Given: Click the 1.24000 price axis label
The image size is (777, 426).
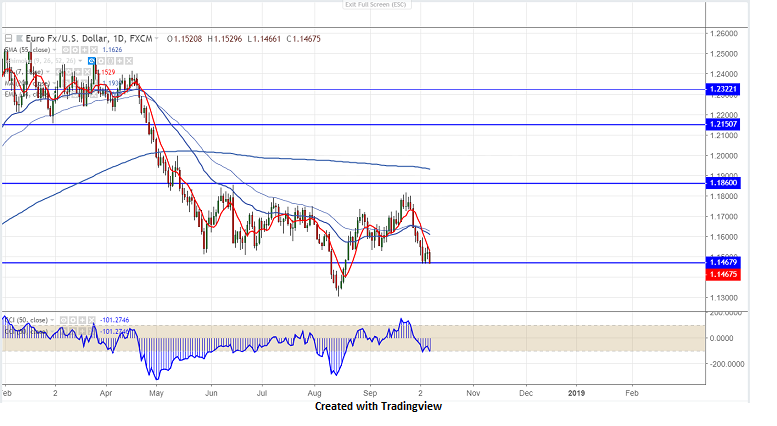Looking at the screenshot, I should coord(723,74).
